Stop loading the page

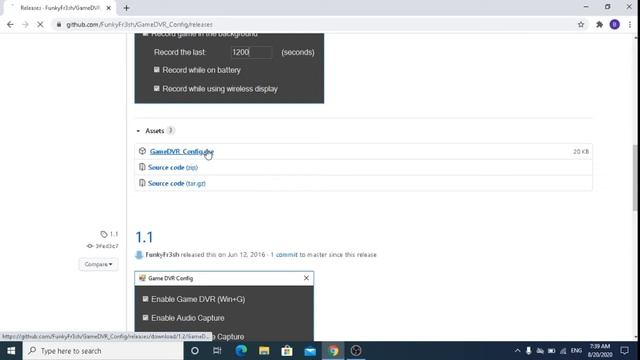pos(40,24)
